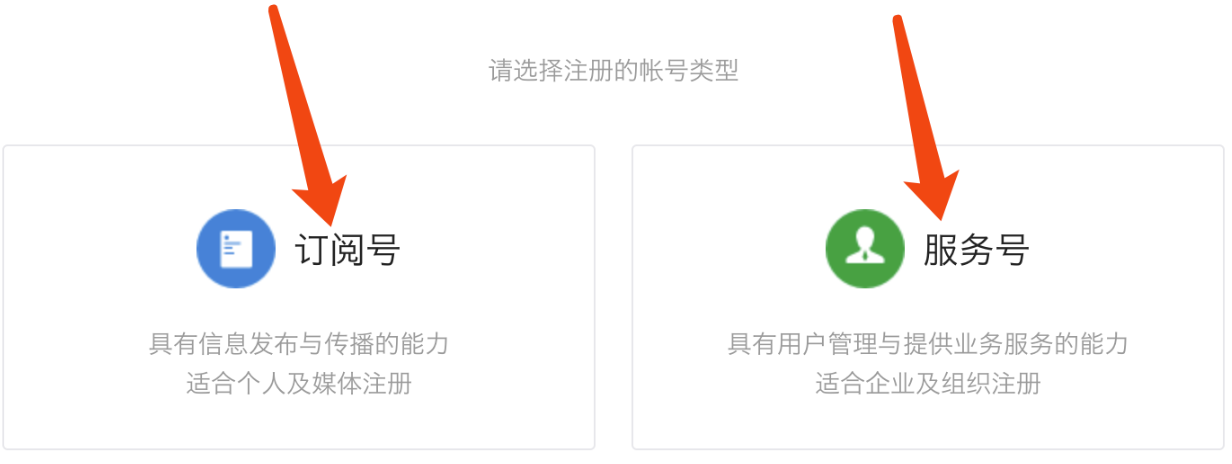Click the blank space right of 服务号 title
Viewport: 1232px width, 464px height.
tap(1120, 250)
